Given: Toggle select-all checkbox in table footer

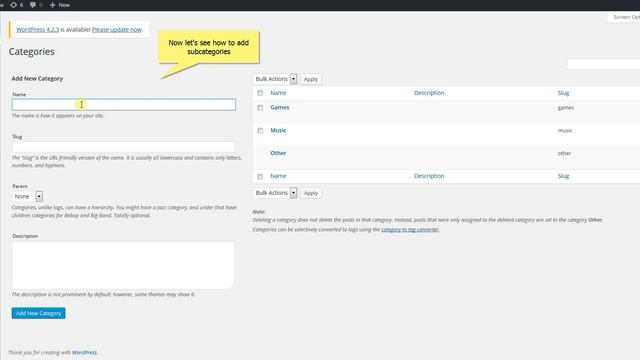Looking at the screenshot, I should coord(260,176).
